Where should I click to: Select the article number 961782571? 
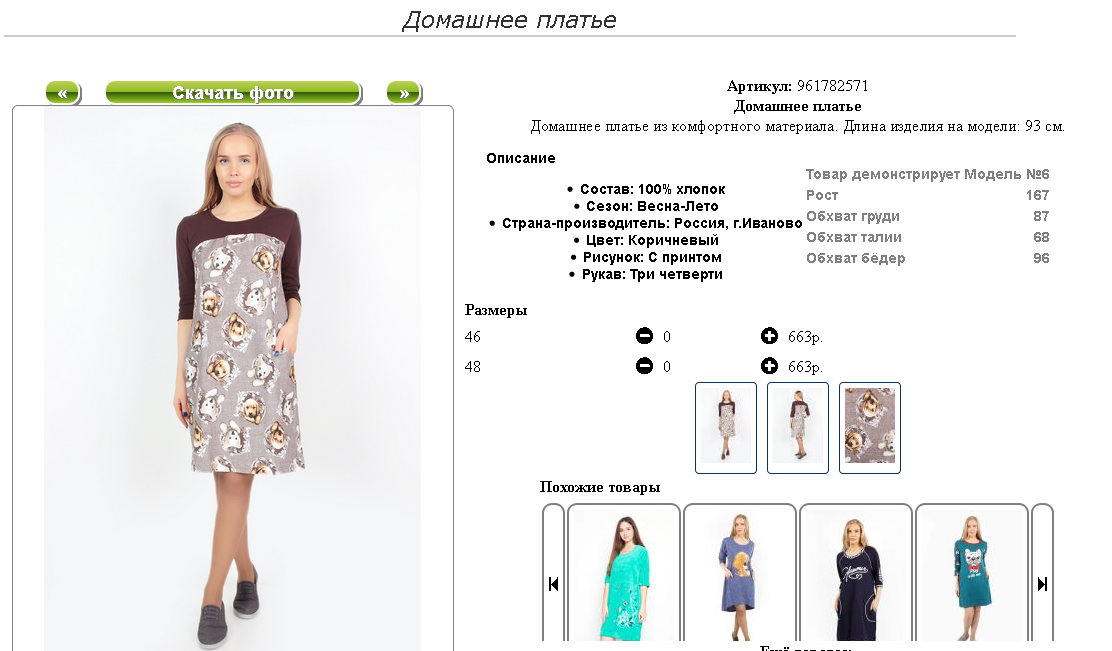833,87
